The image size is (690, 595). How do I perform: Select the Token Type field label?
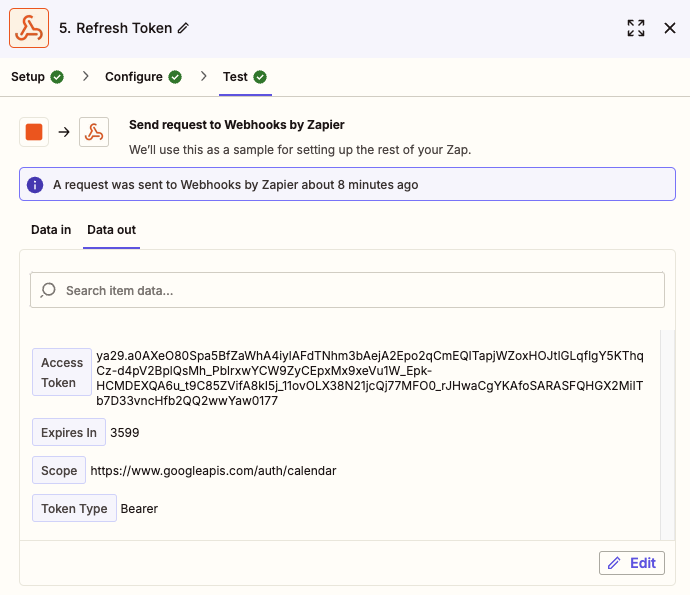tap(74, 508)
